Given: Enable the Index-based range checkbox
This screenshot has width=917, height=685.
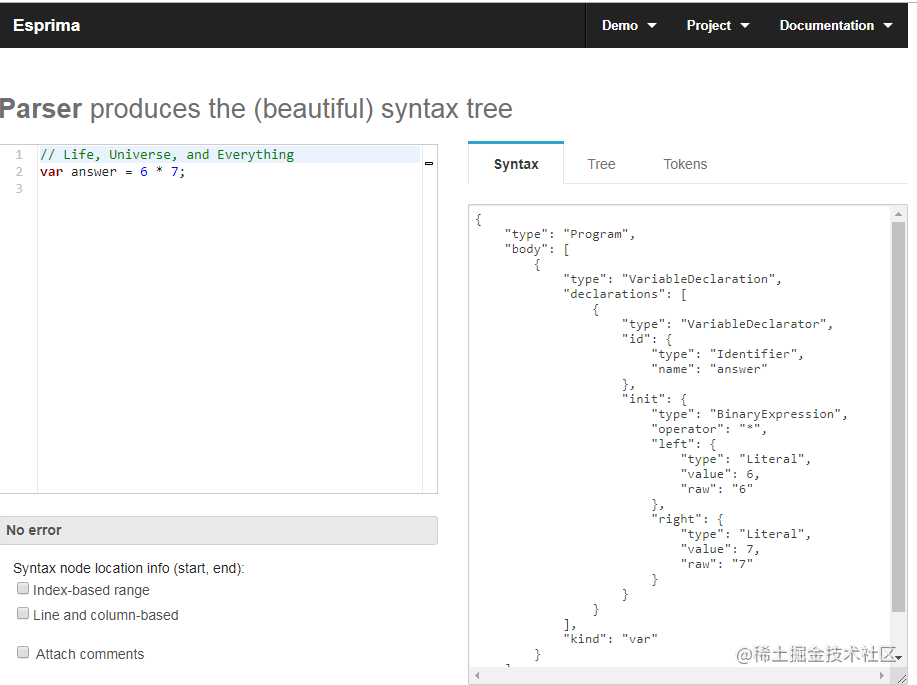Looking at the screenshot, I should (x=23, y=588).
